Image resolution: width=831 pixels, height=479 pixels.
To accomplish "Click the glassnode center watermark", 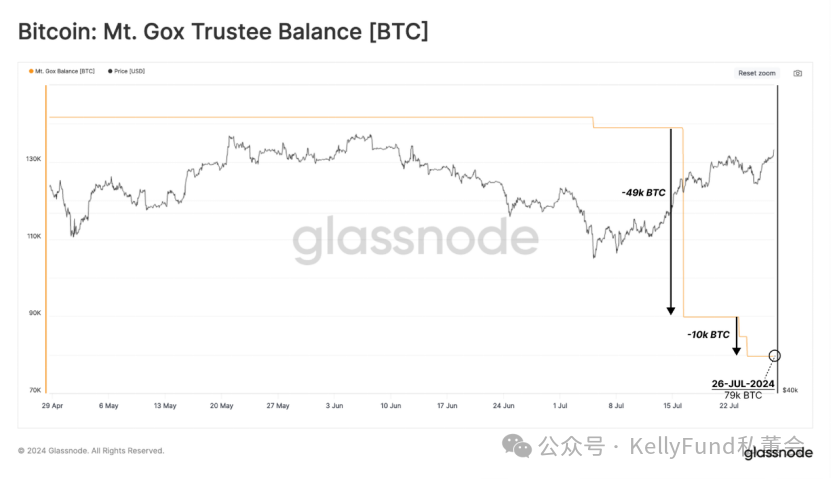I will 415,240.
